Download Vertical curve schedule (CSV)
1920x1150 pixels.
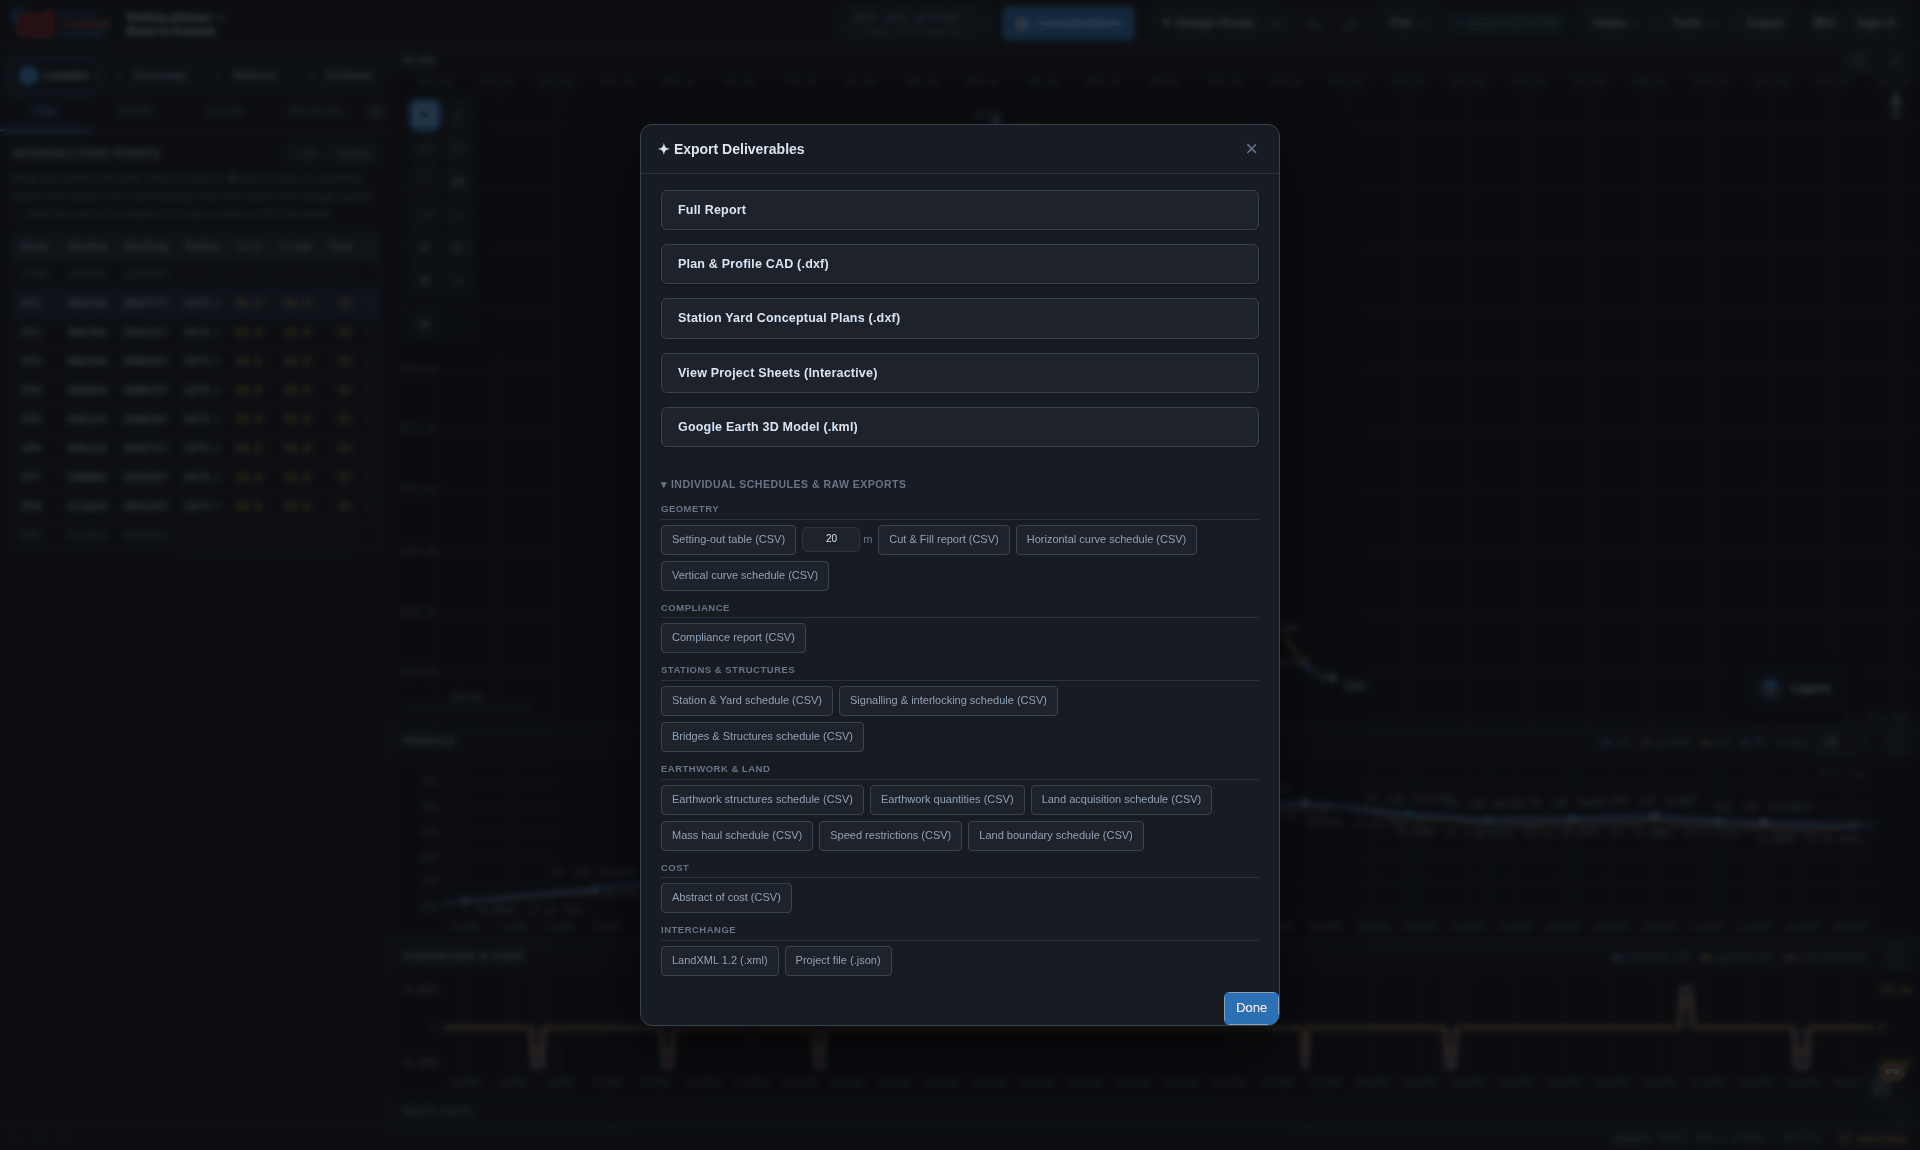744,576
